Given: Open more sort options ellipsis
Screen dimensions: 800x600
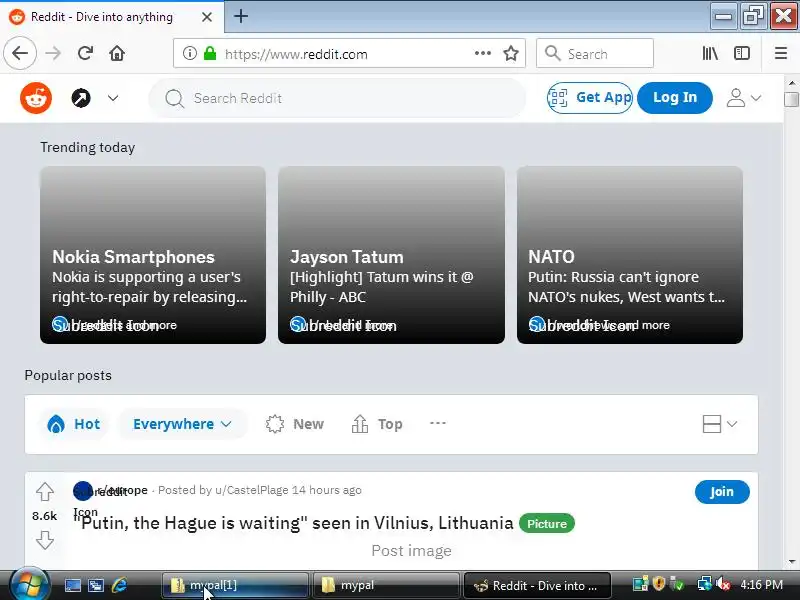Looking at the screenshot, I should 438,423.
